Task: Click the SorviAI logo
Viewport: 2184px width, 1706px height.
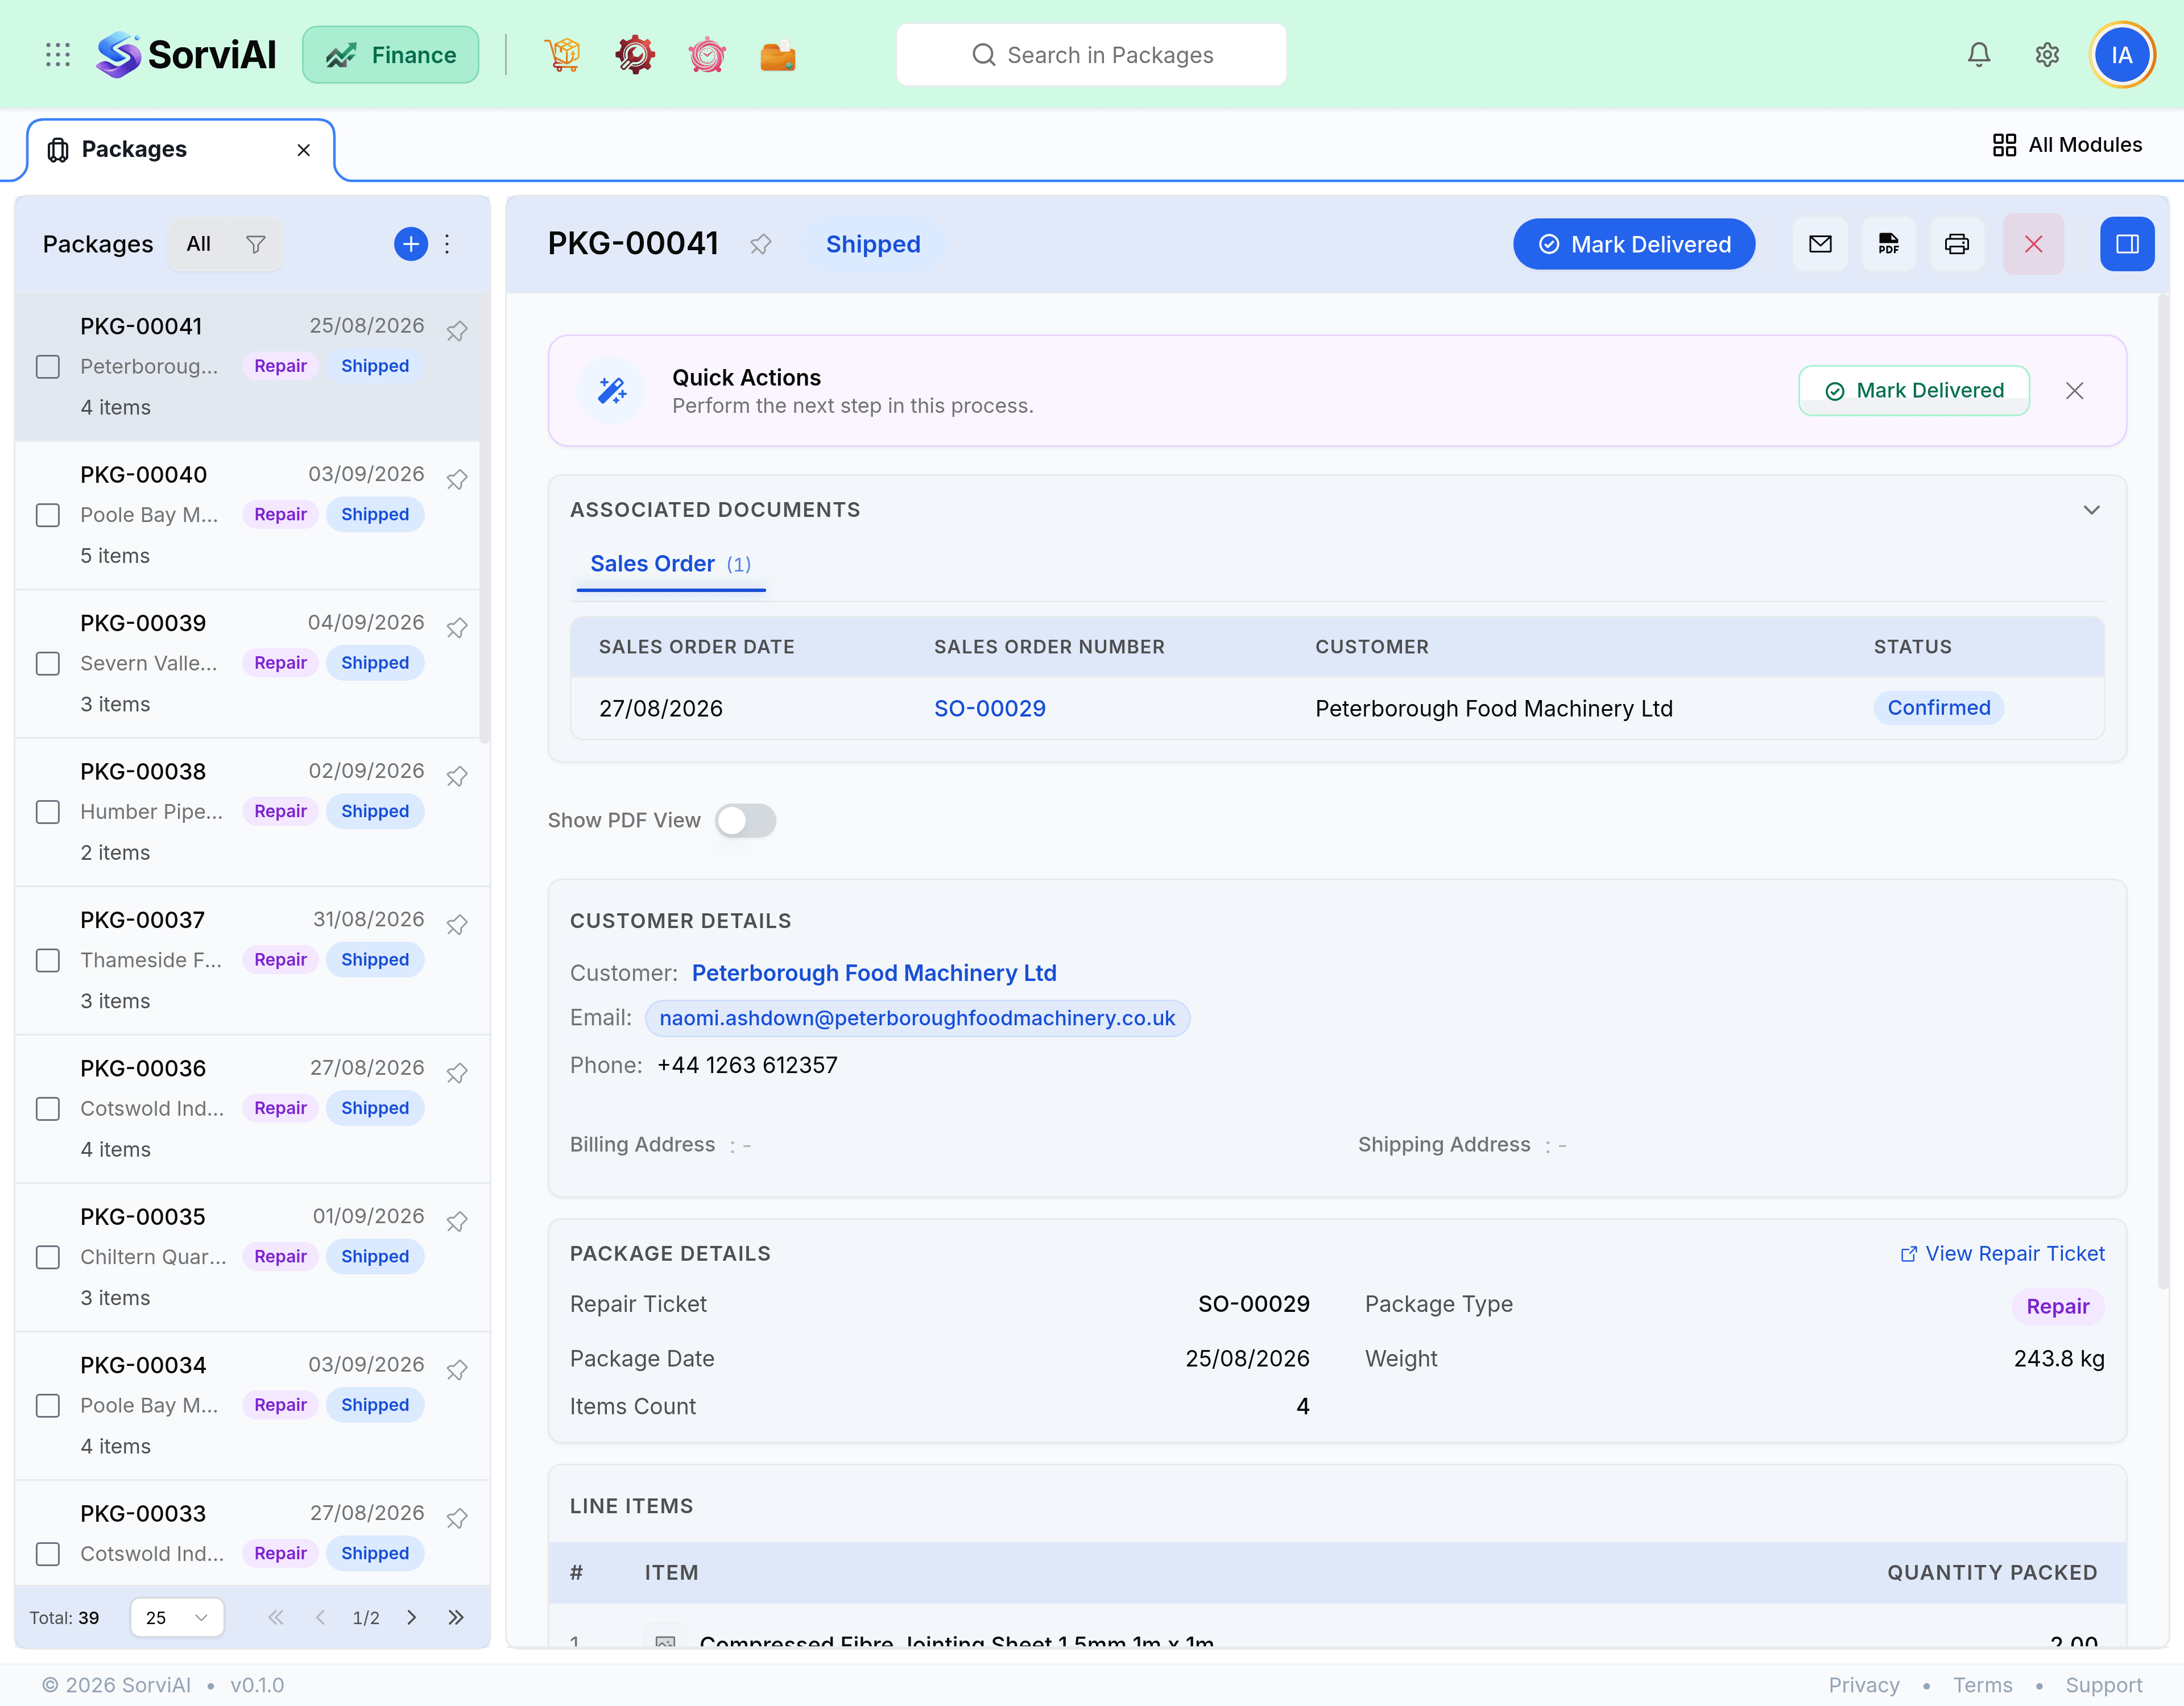Action: point(186,55)
